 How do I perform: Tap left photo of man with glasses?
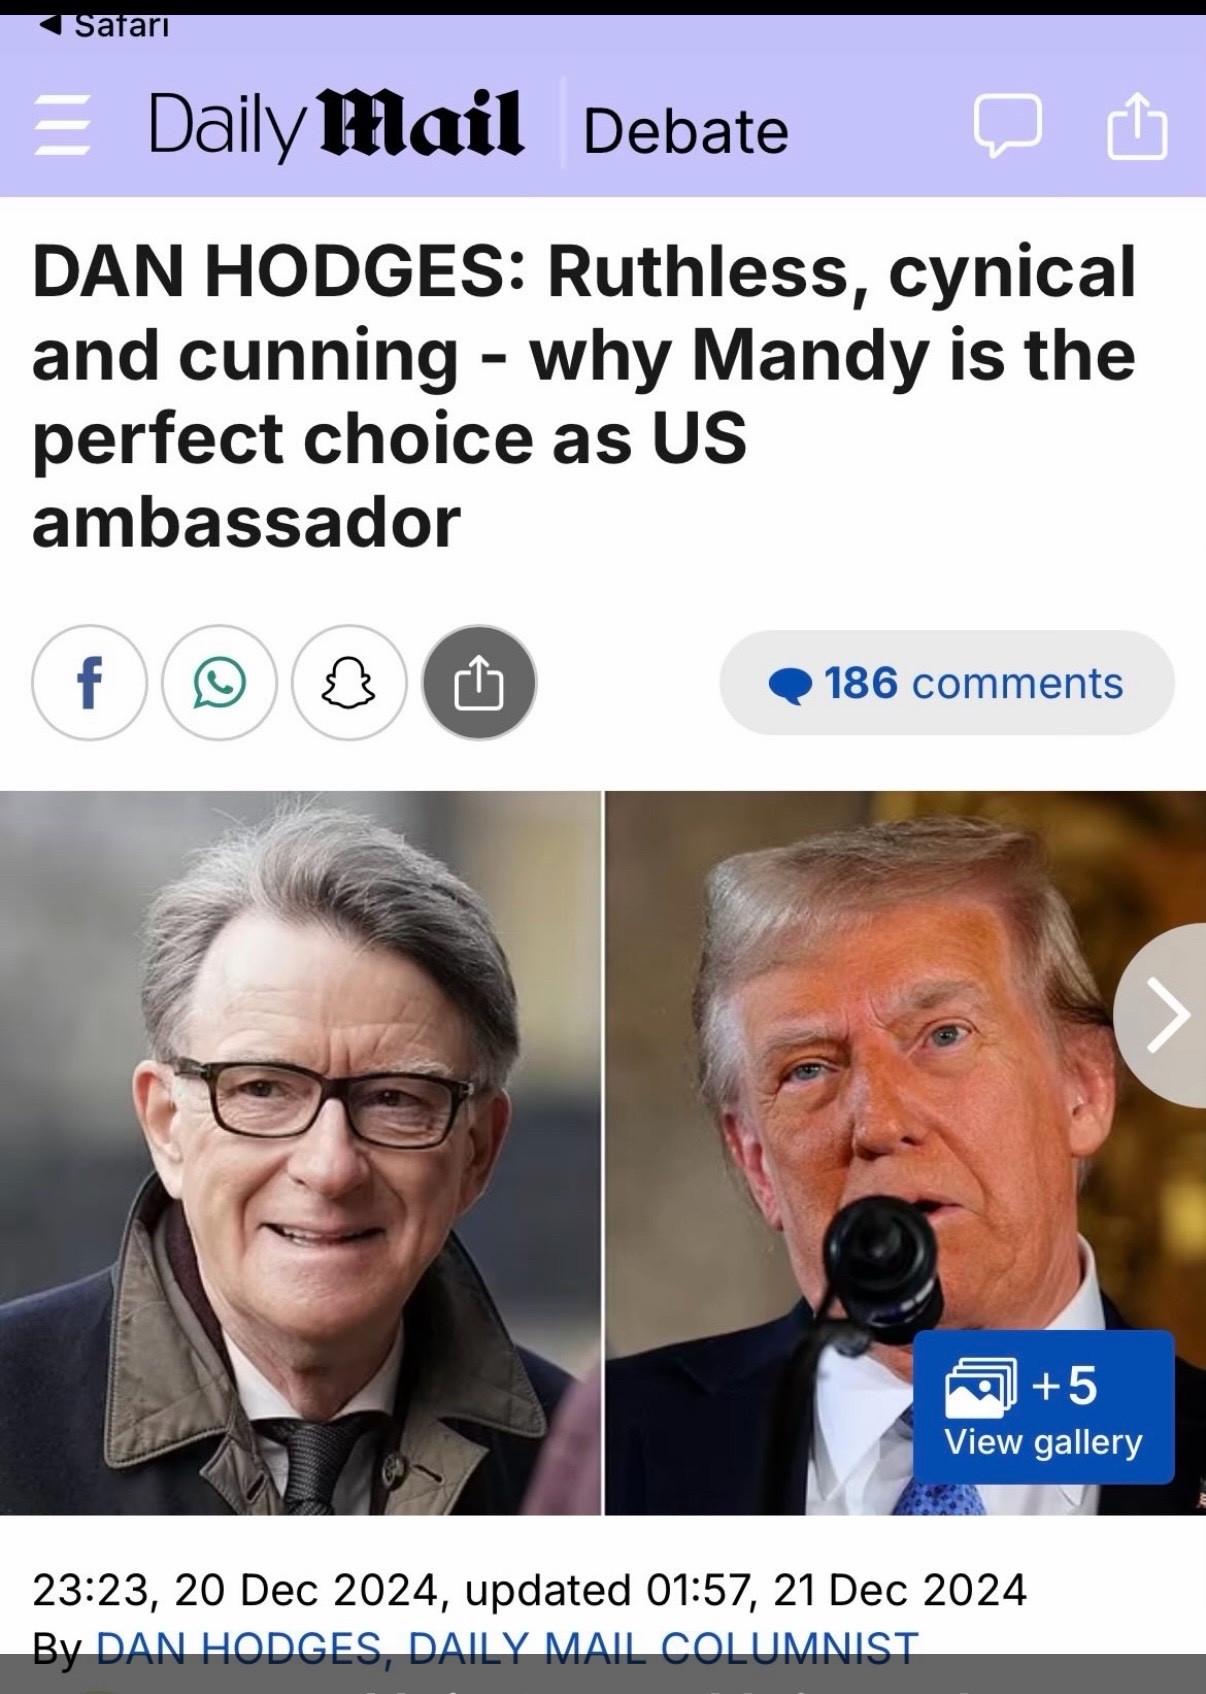300,1153
